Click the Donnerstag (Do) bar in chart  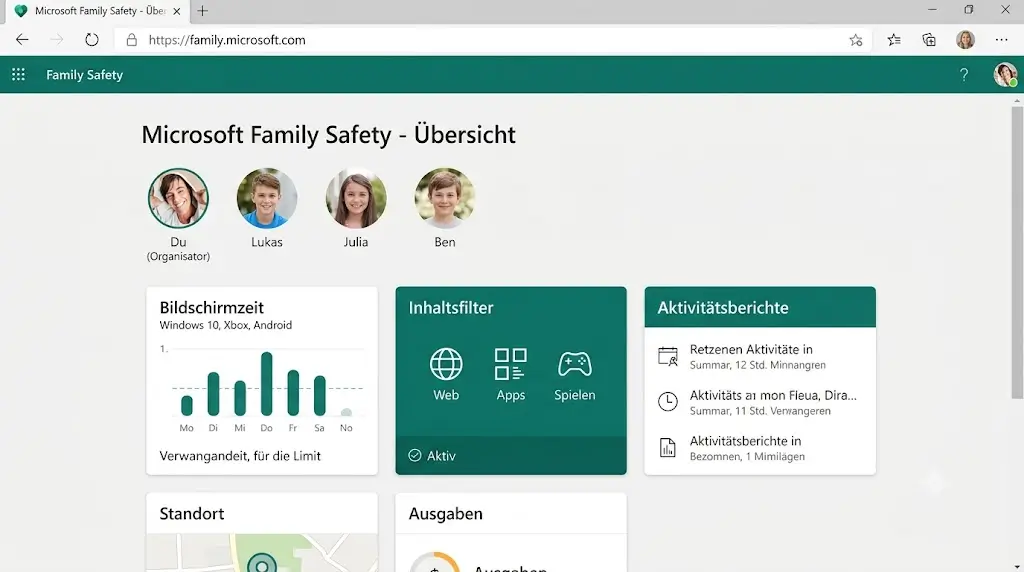click(266, 384)
